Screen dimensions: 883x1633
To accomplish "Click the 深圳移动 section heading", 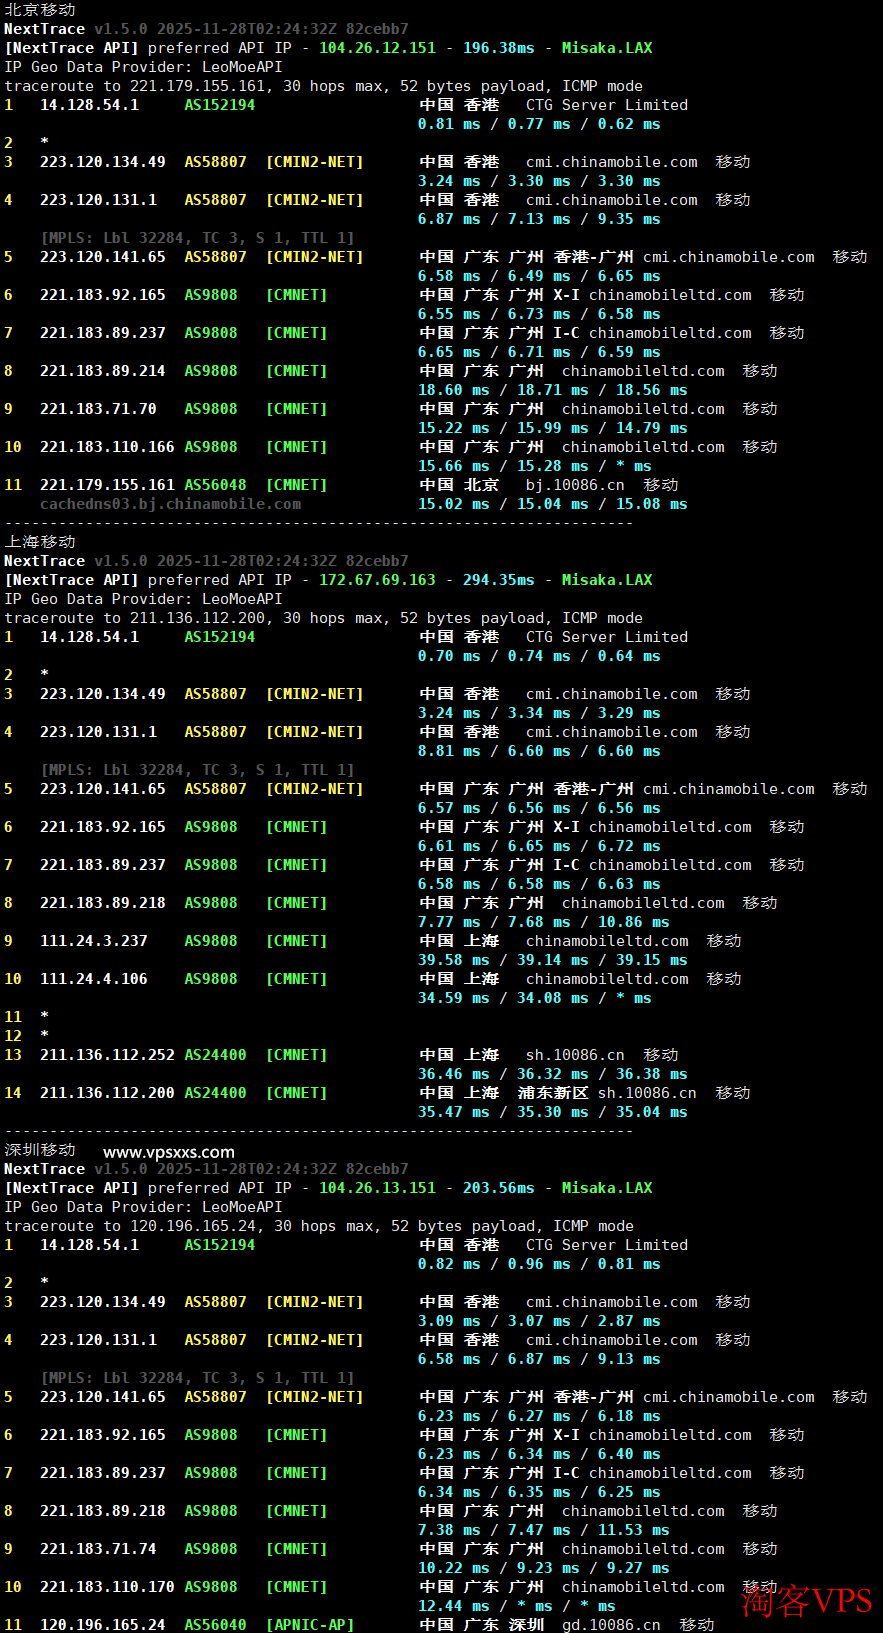I will point(40,1150).
